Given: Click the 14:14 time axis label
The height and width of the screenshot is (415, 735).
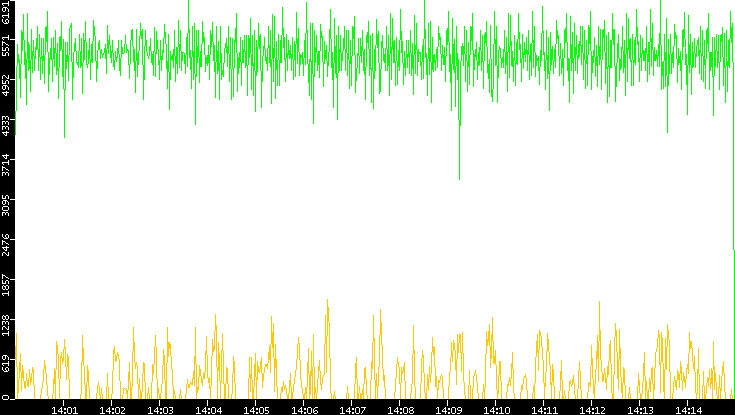Looking at the screenshot, I should tap(688, 411).
